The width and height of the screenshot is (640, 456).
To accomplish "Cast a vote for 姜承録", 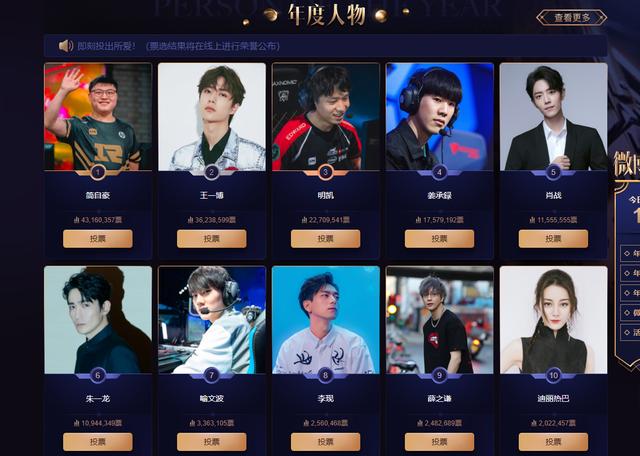I will pos(439,238).
